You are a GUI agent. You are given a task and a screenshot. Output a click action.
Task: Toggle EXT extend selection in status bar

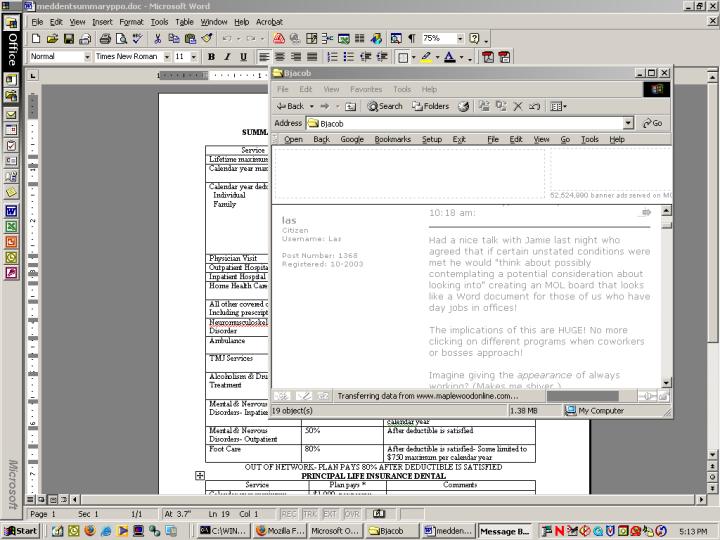(x=330, y=514)
